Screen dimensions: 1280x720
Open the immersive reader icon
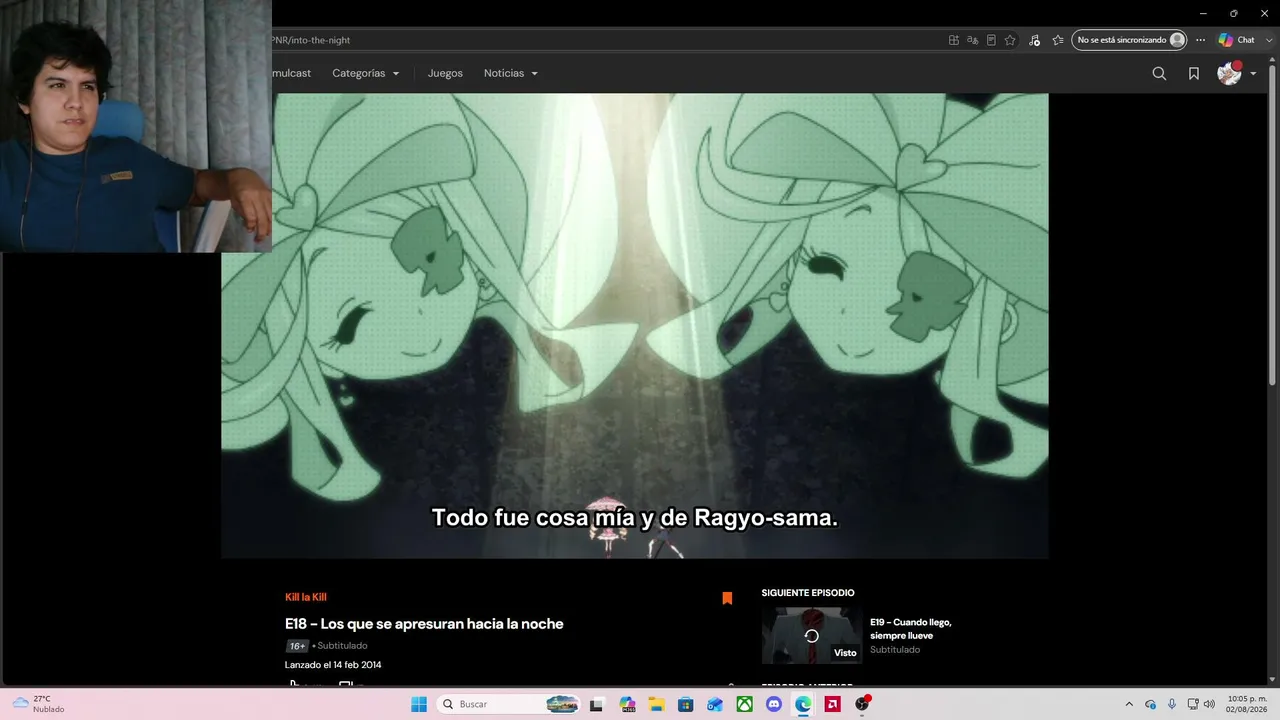pos(991,40)
